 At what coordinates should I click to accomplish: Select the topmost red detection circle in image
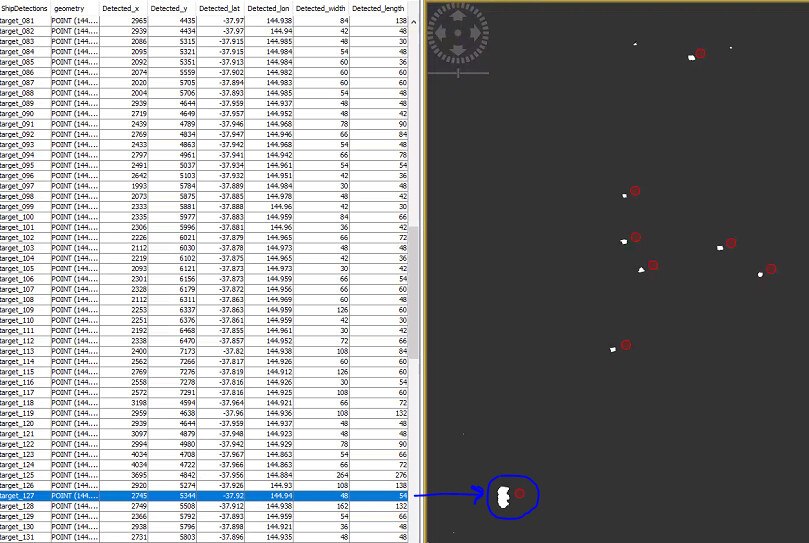(700, 53)
